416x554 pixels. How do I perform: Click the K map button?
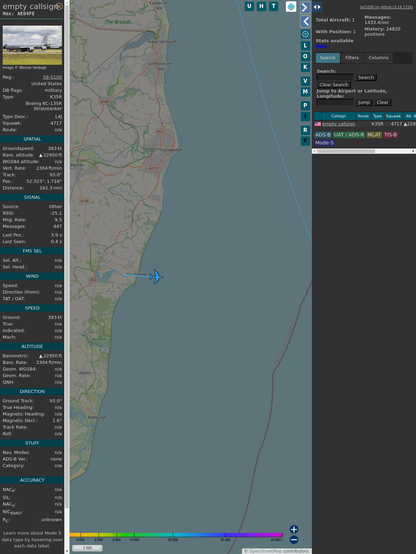point(305,67)
